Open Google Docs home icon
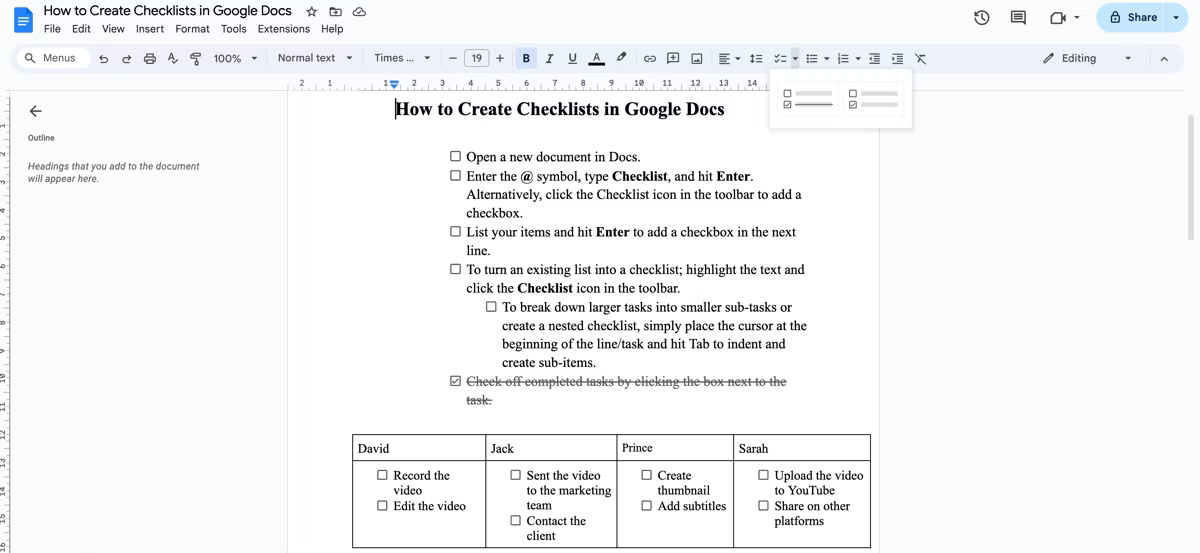Image resolution: width=1200 pixels, height=553 pixels. [23, 19]
